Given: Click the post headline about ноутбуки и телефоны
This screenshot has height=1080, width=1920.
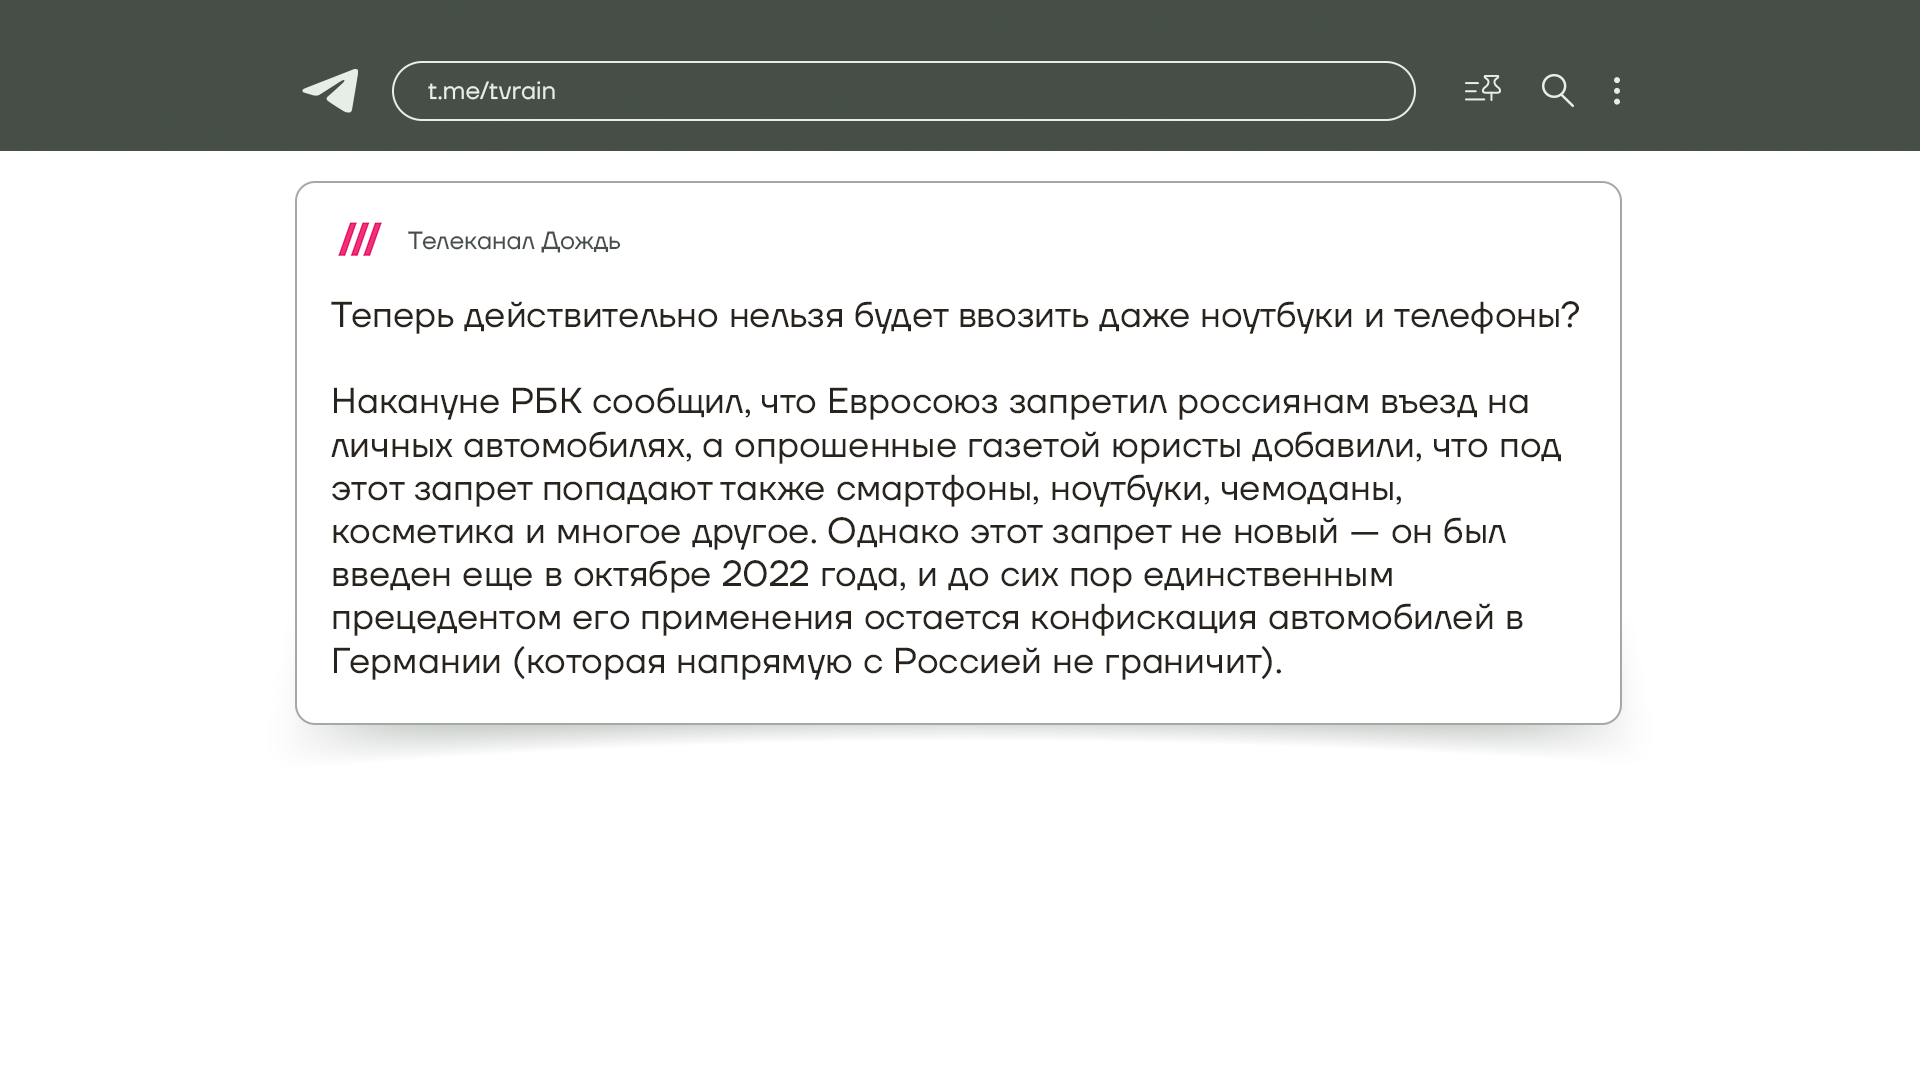Looking at the screenshot, I should [x=955, y=316].
